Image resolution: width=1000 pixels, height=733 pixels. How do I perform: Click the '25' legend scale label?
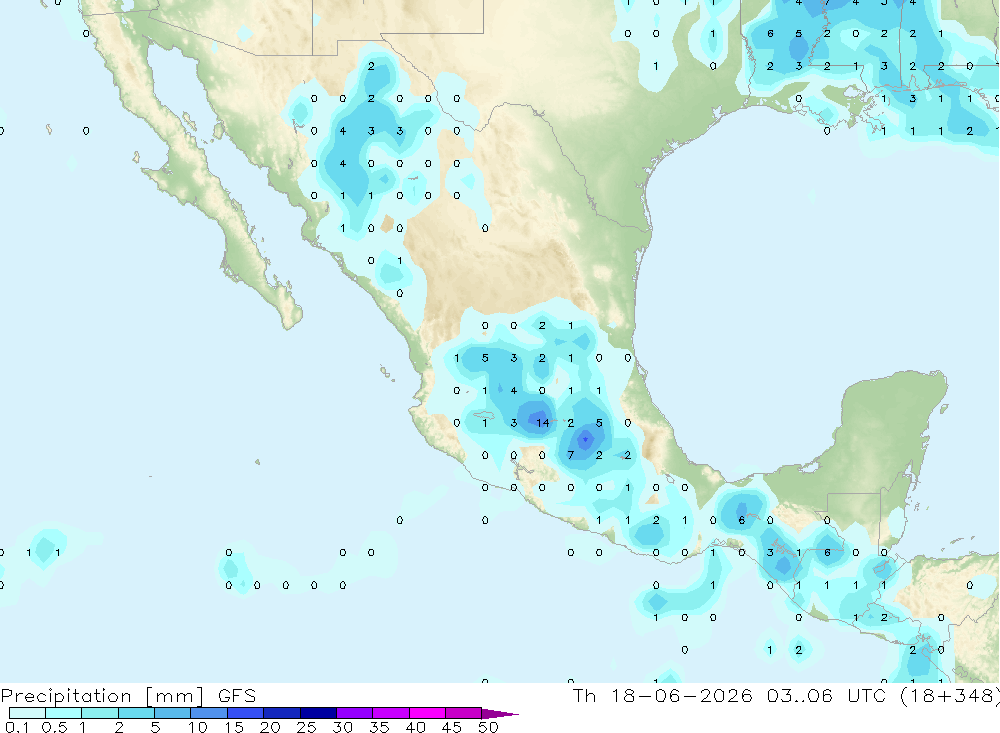pos(307,727)
